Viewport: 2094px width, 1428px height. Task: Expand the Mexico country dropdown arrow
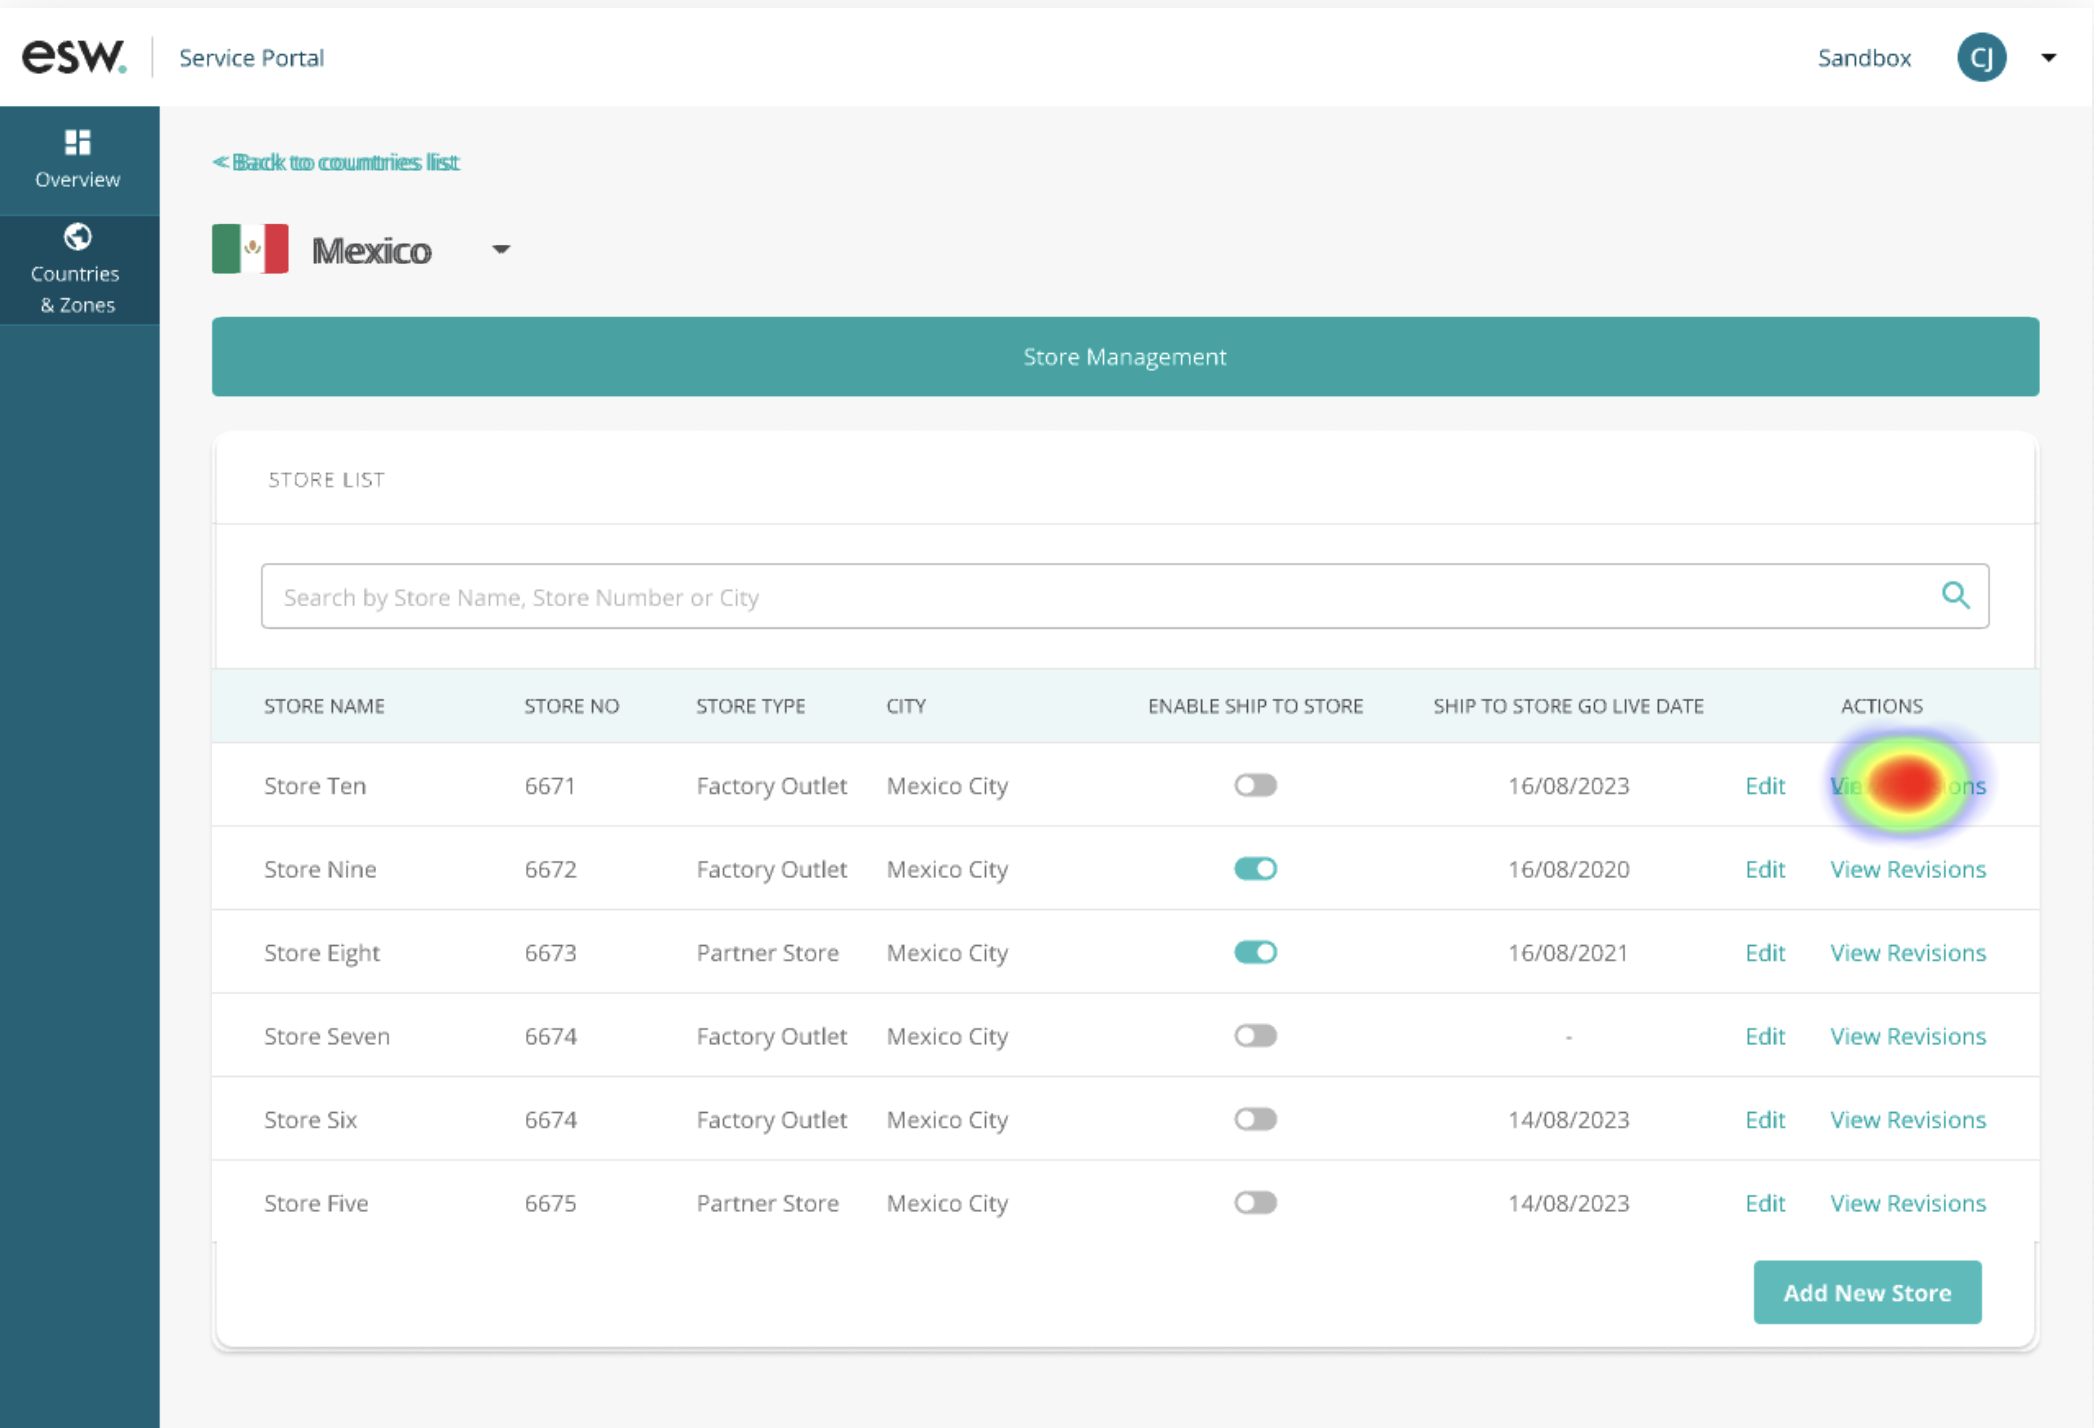(501, 250)
